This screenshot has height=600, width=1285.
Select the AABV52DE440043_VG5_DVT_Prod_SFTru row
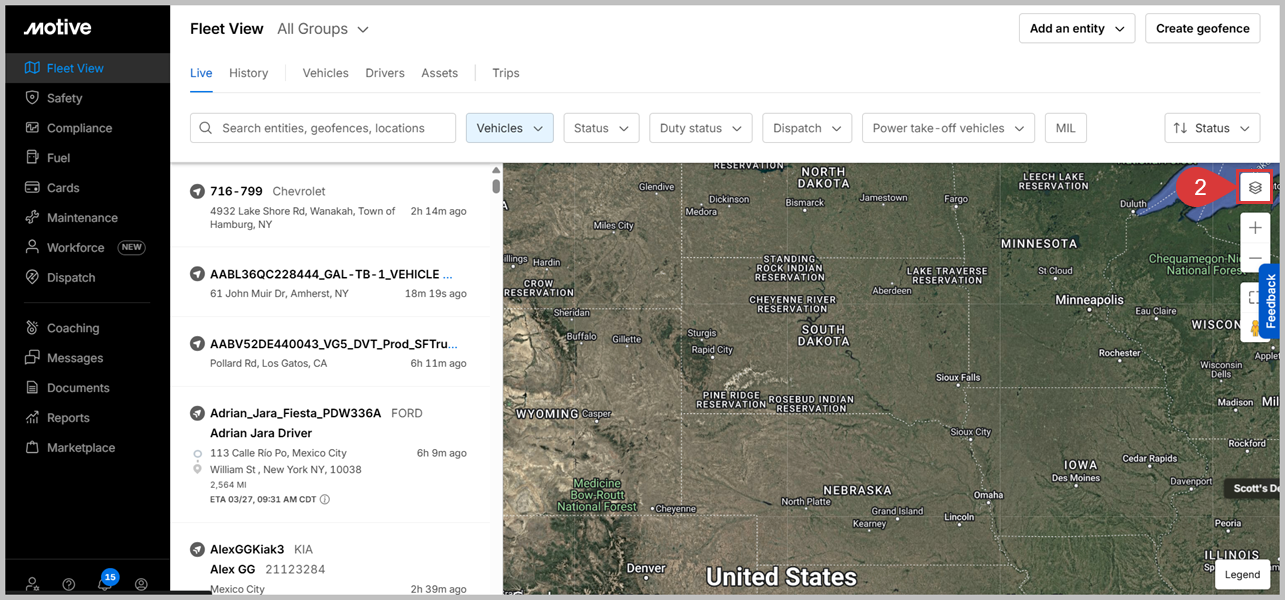(x=330, y=352)
